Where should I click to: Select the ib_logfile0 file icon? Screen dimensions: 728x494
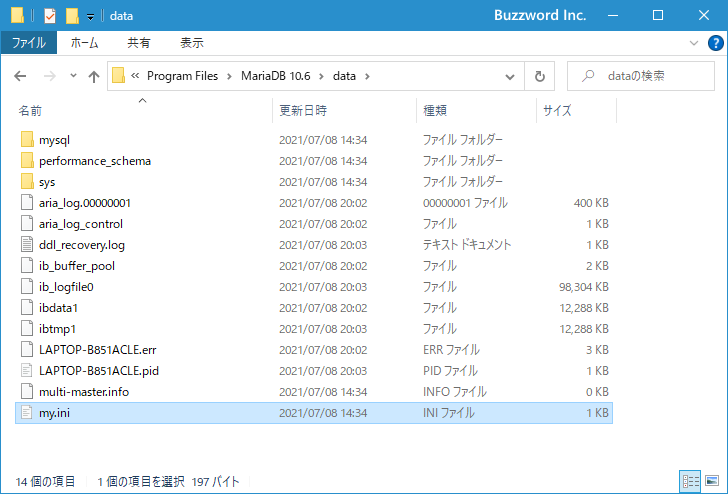[27, 286]
